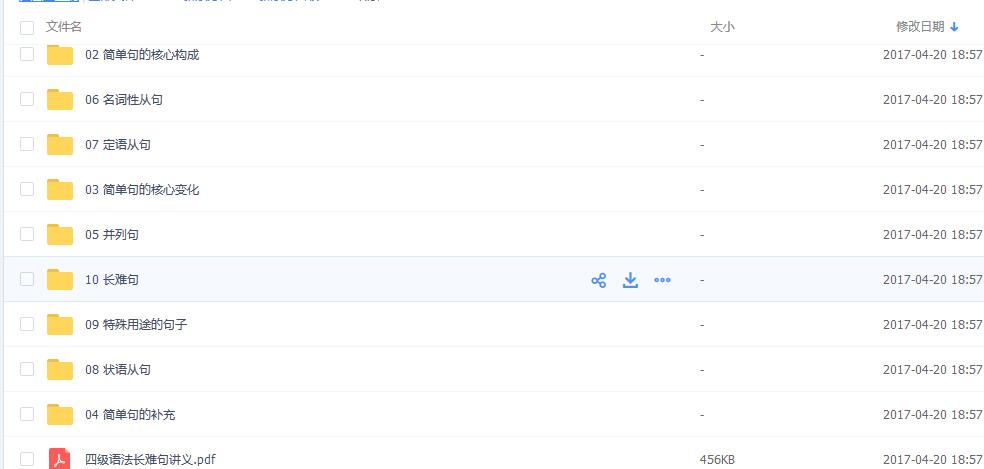984x469 pixels.
Task: Click the PDF icon of 四级语法长难句讲义
Action: click(x=60, y=459)
